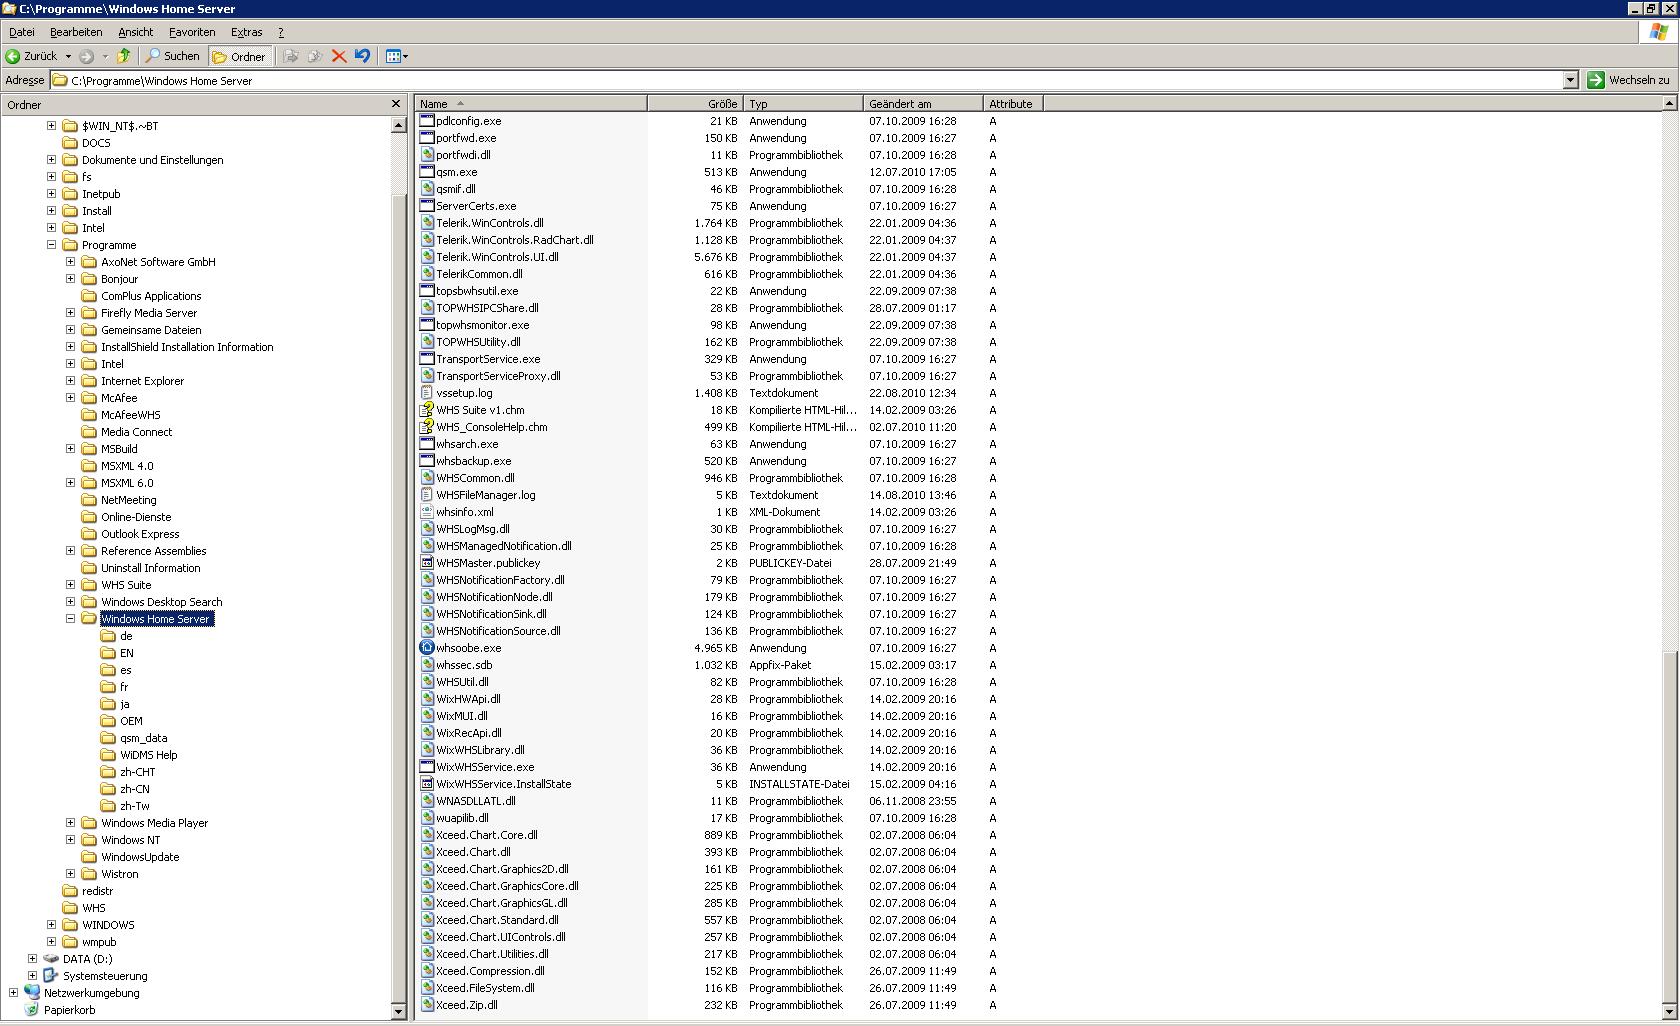Viewport: 1680px width, 1026px height.
Task: Expand the DATA (D:) drive node
Action: [x=32, y=959]
